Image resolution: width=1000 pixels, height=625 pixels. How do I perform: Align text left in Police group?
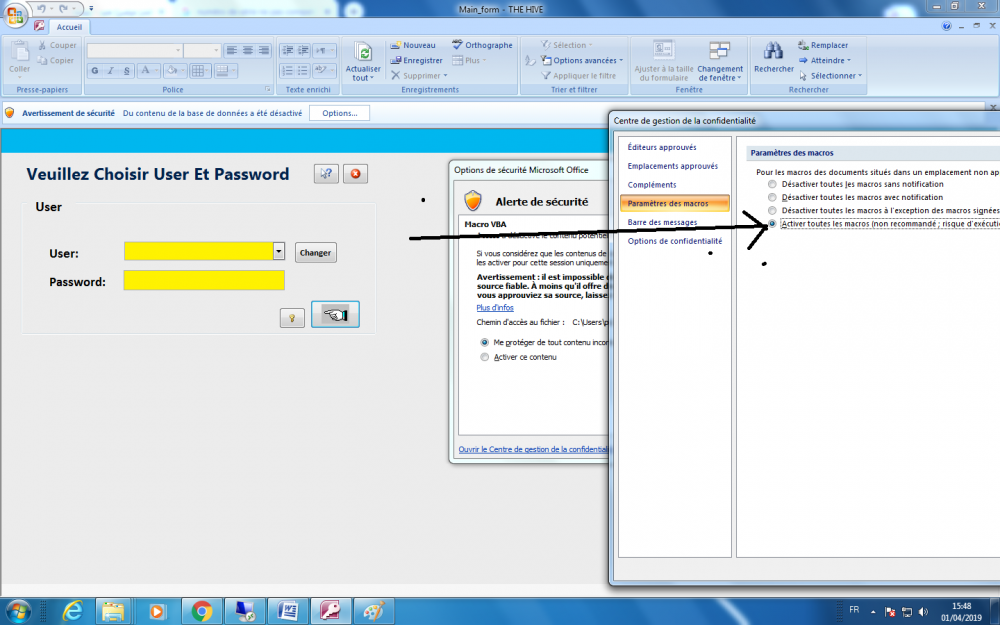(x=232, y=50)
